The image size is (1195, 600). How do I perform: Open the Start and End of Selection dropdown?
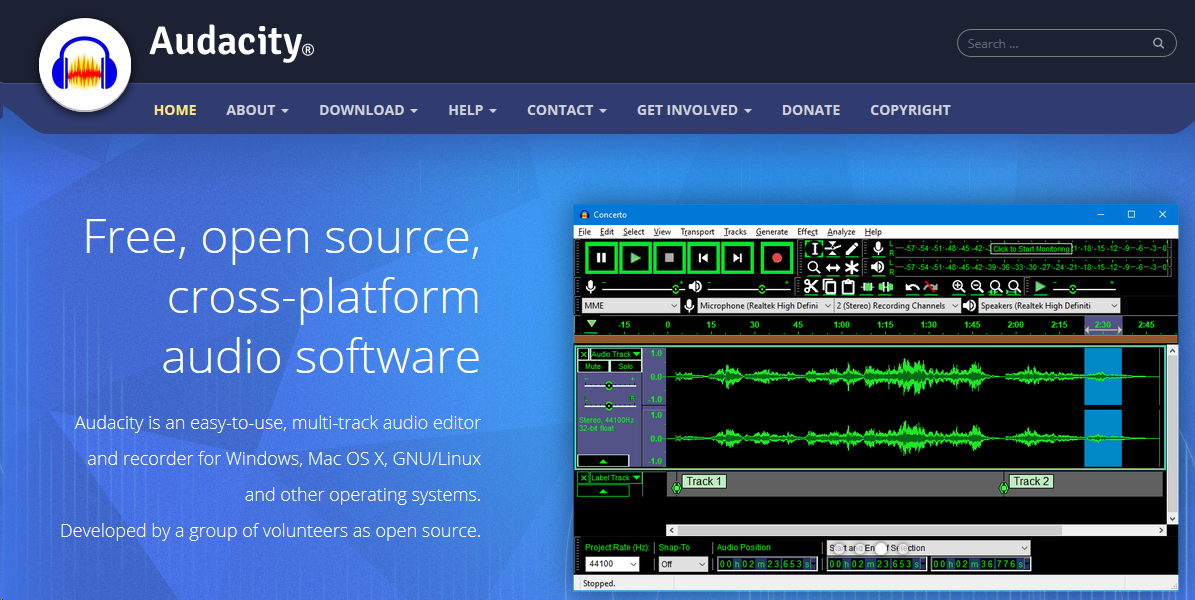928,548
